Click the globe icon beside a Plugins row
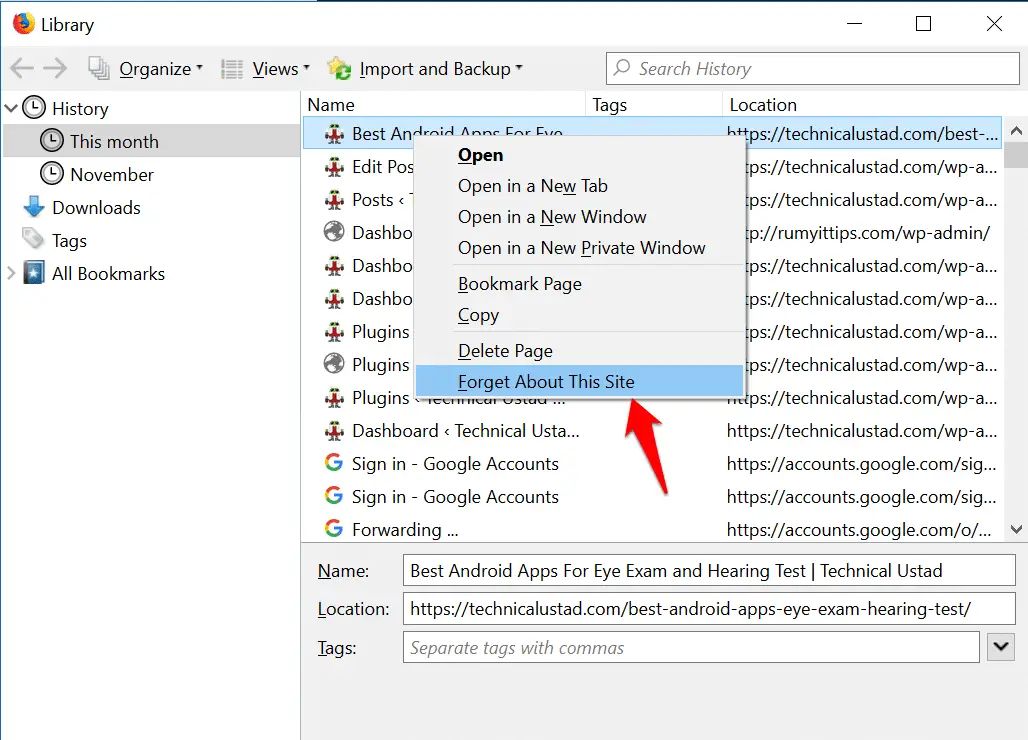 click(334, 364)
